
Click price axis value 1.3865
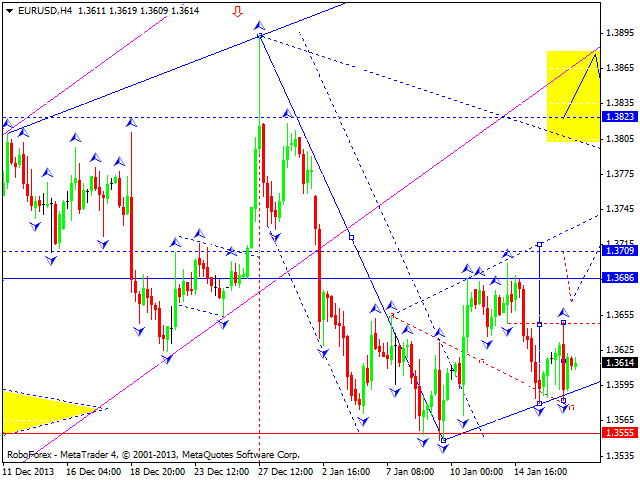620,68
